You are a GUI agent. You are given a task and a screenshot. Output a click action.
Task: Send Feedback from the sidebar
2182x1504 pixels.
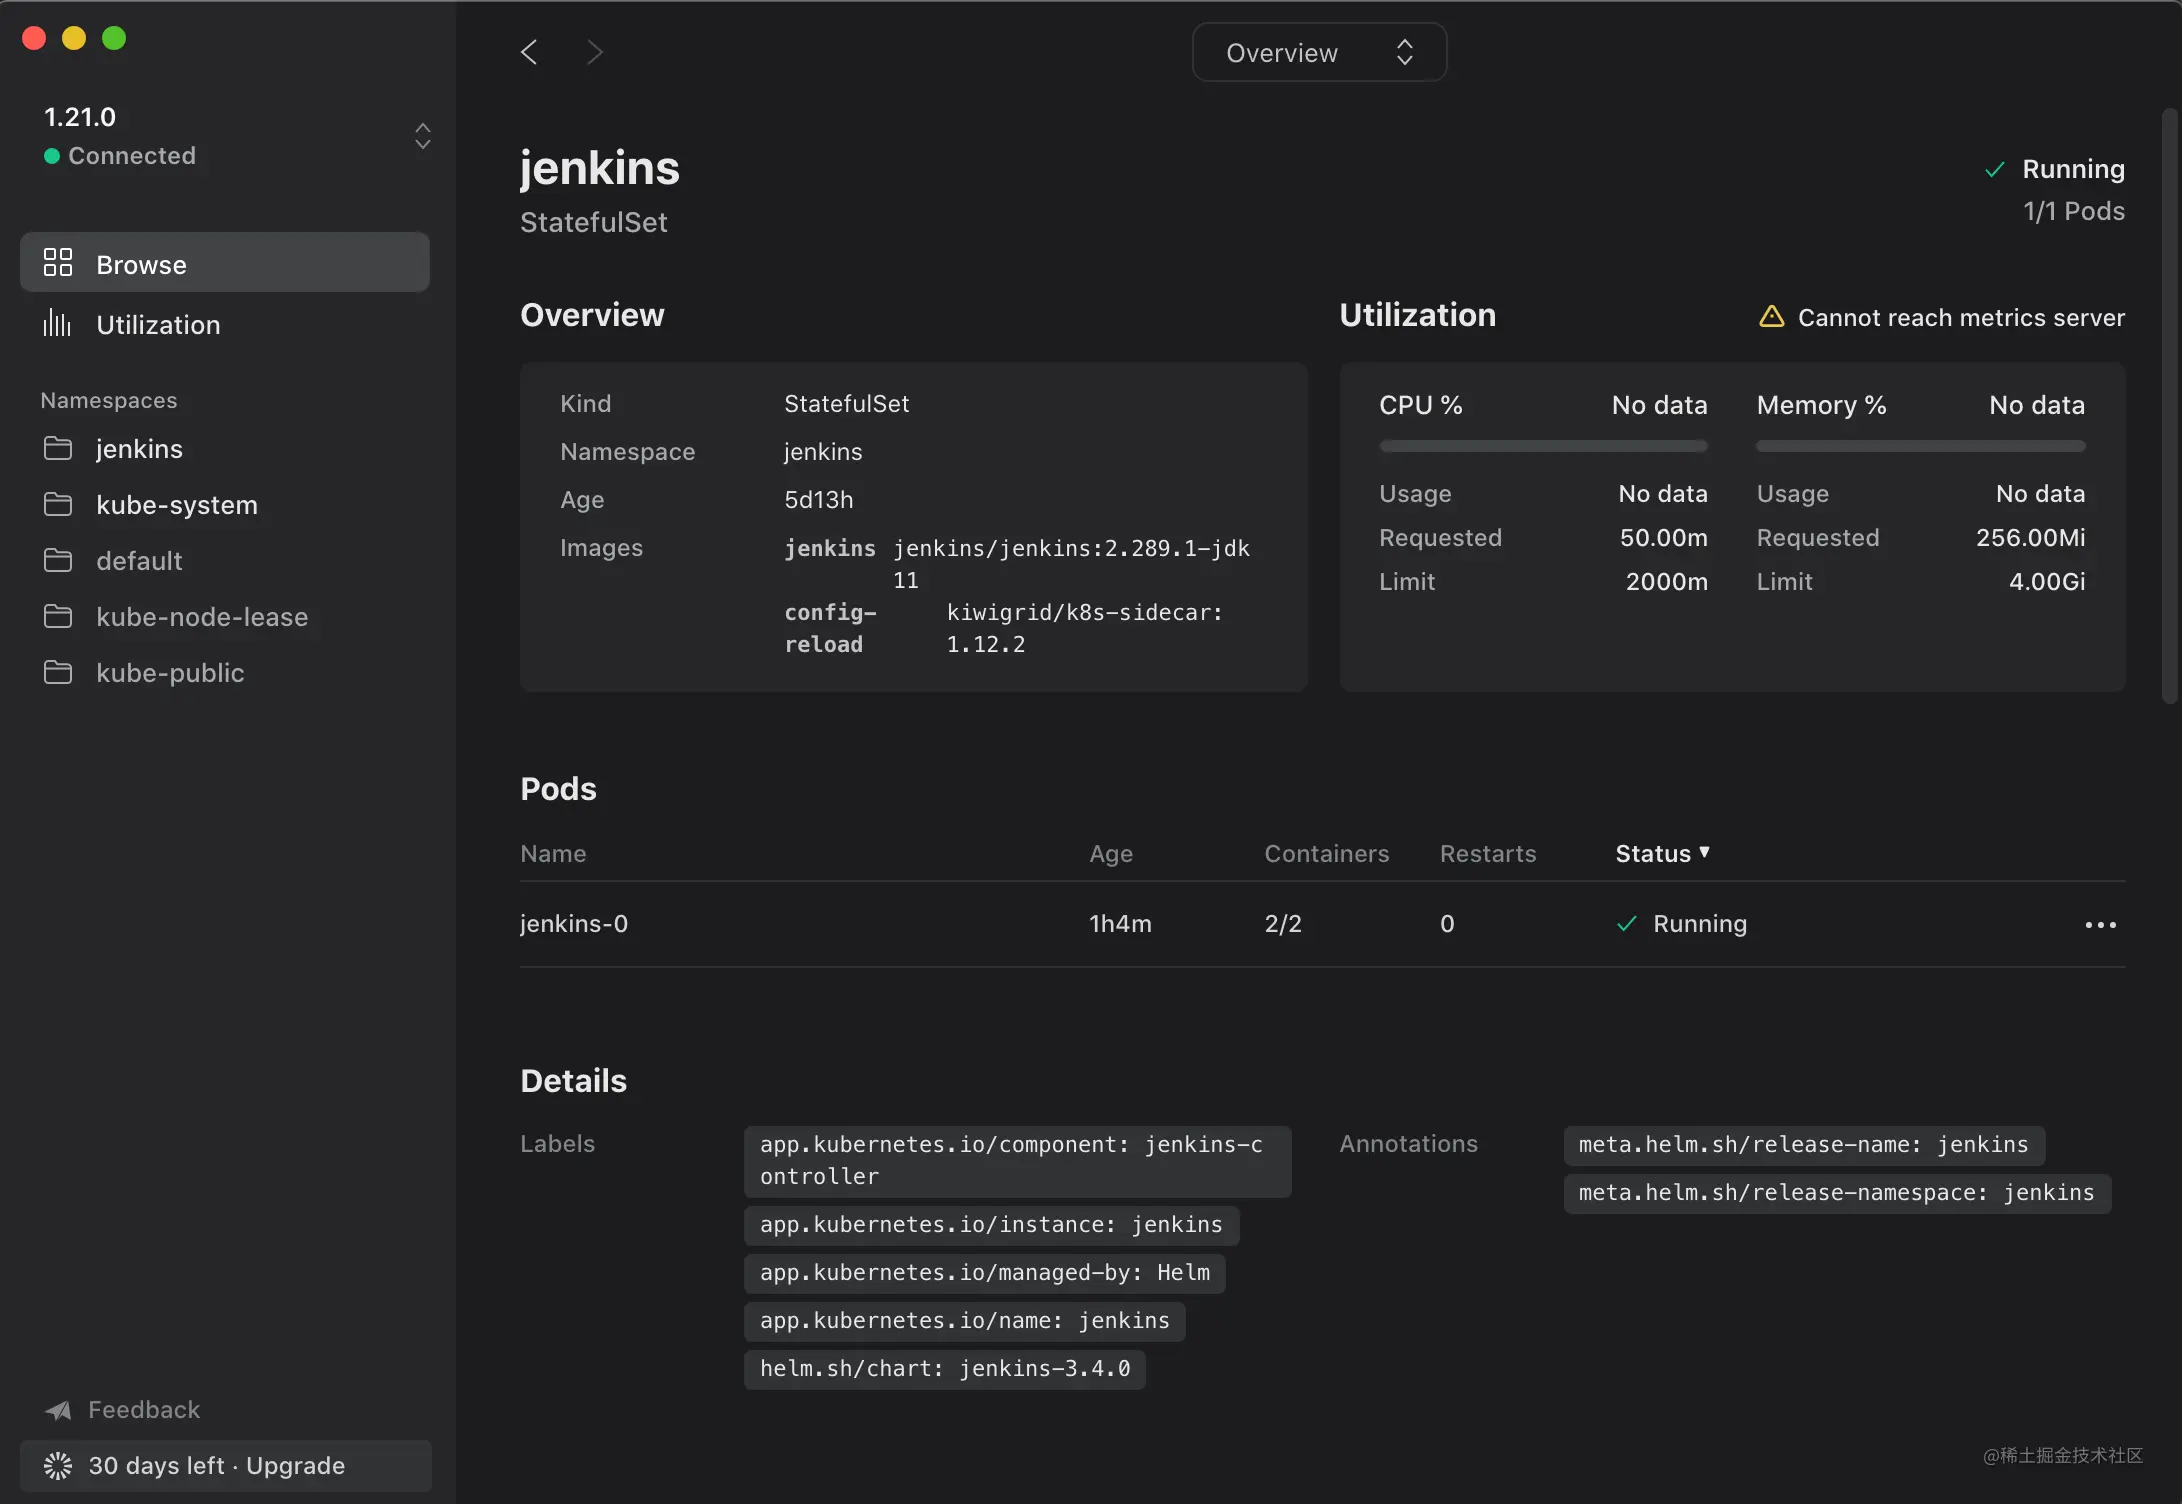[144, 1410]
